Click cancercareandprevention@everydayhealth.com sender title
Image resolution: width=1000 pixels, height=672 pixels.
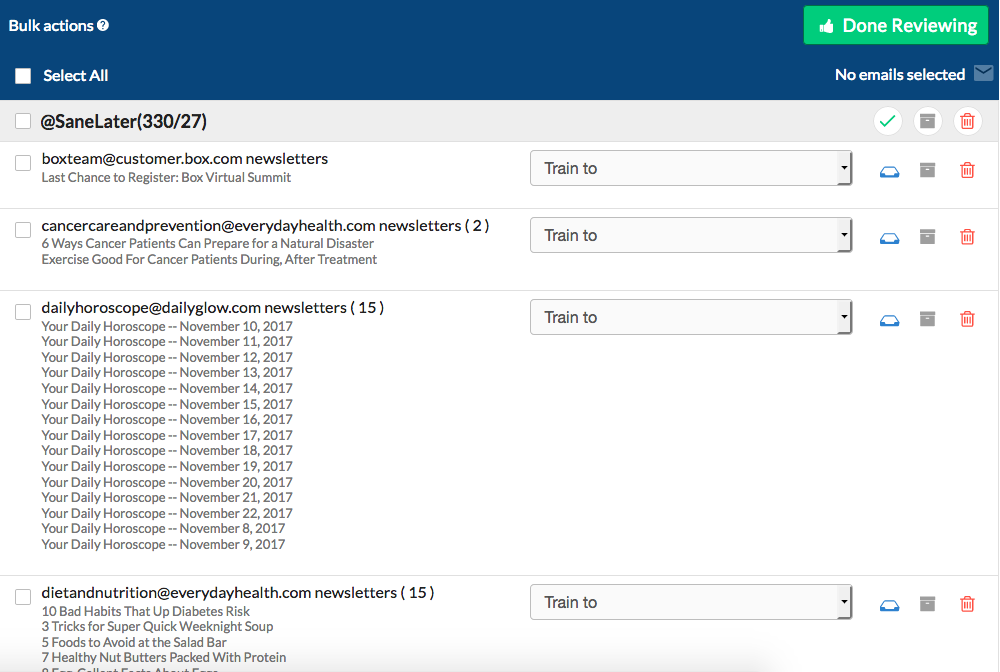click(x=265, y=226)
